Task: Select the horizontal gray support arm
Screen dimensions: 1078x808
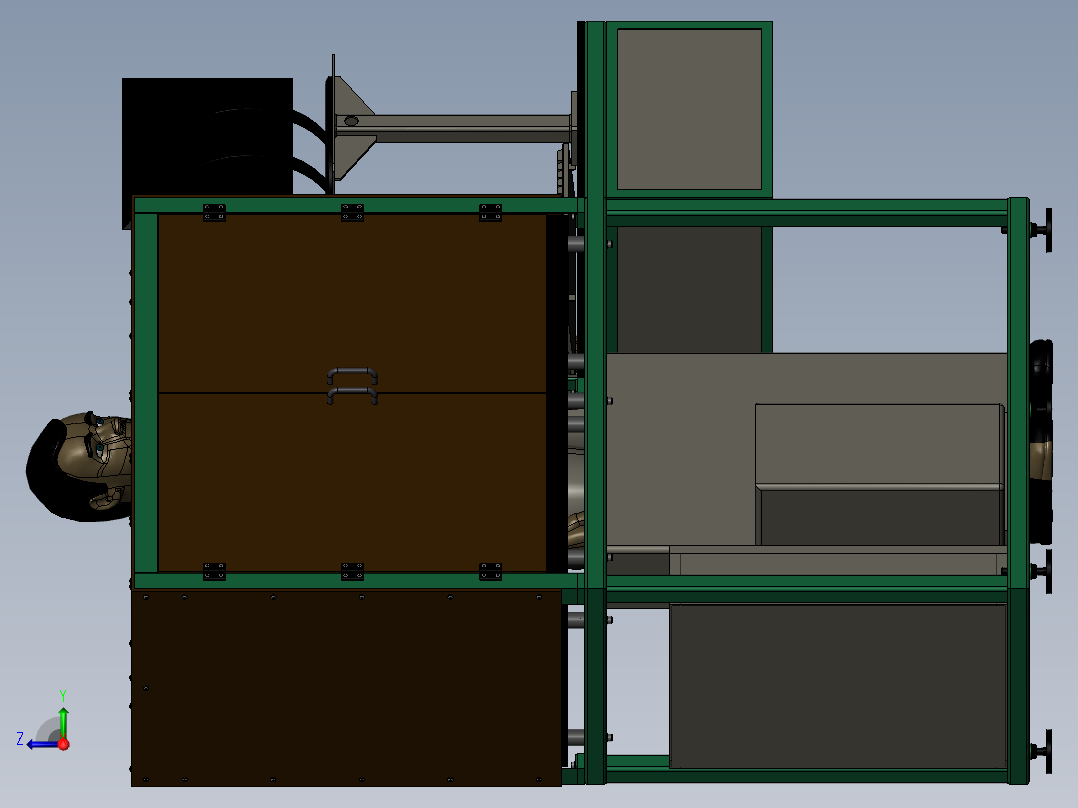Action: pos(454,129)
